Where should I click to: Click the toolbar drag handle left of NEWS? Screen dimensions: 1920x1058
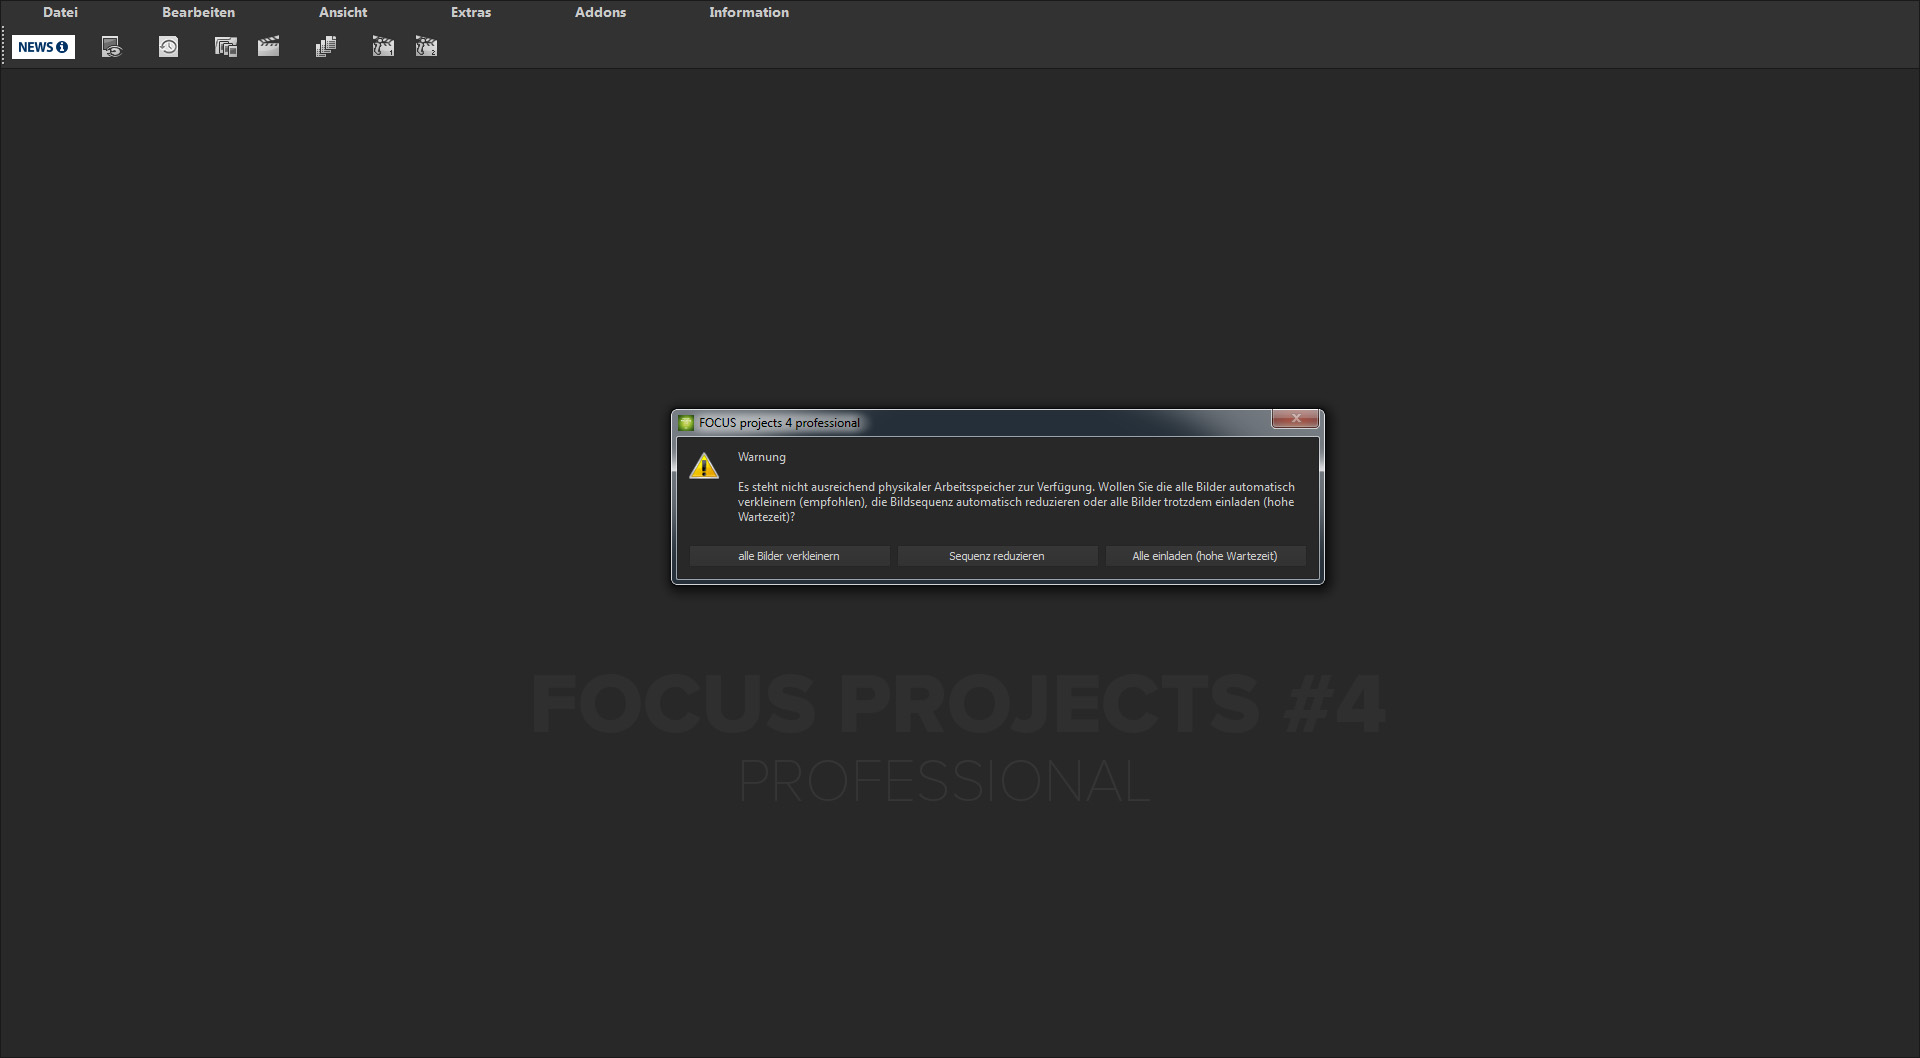4,47
